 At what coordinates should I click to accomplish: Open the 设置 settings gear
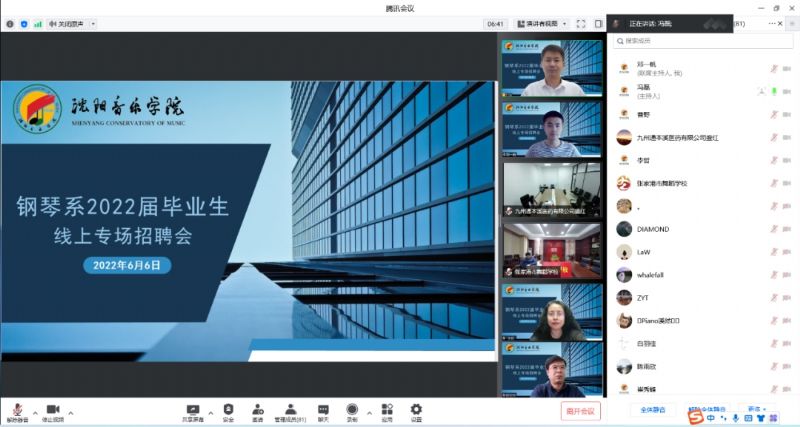point(416,409)
